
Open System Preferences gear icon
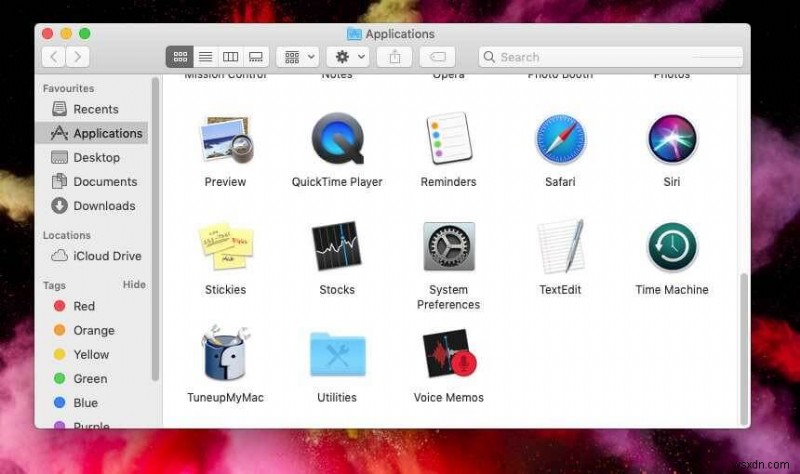(x=449, y=246)
